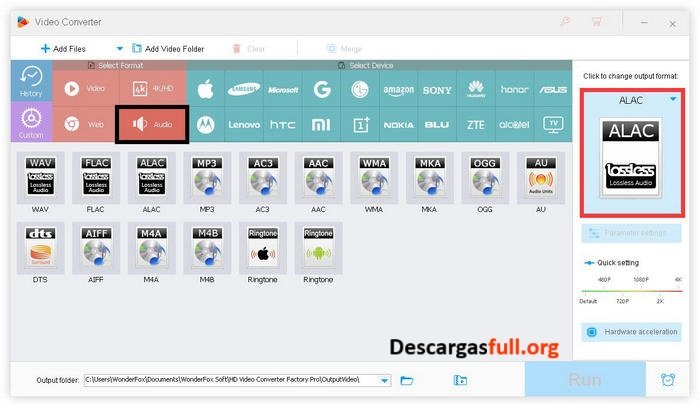Open BLU device presets
700x407 pixels.
click(437, 125)
